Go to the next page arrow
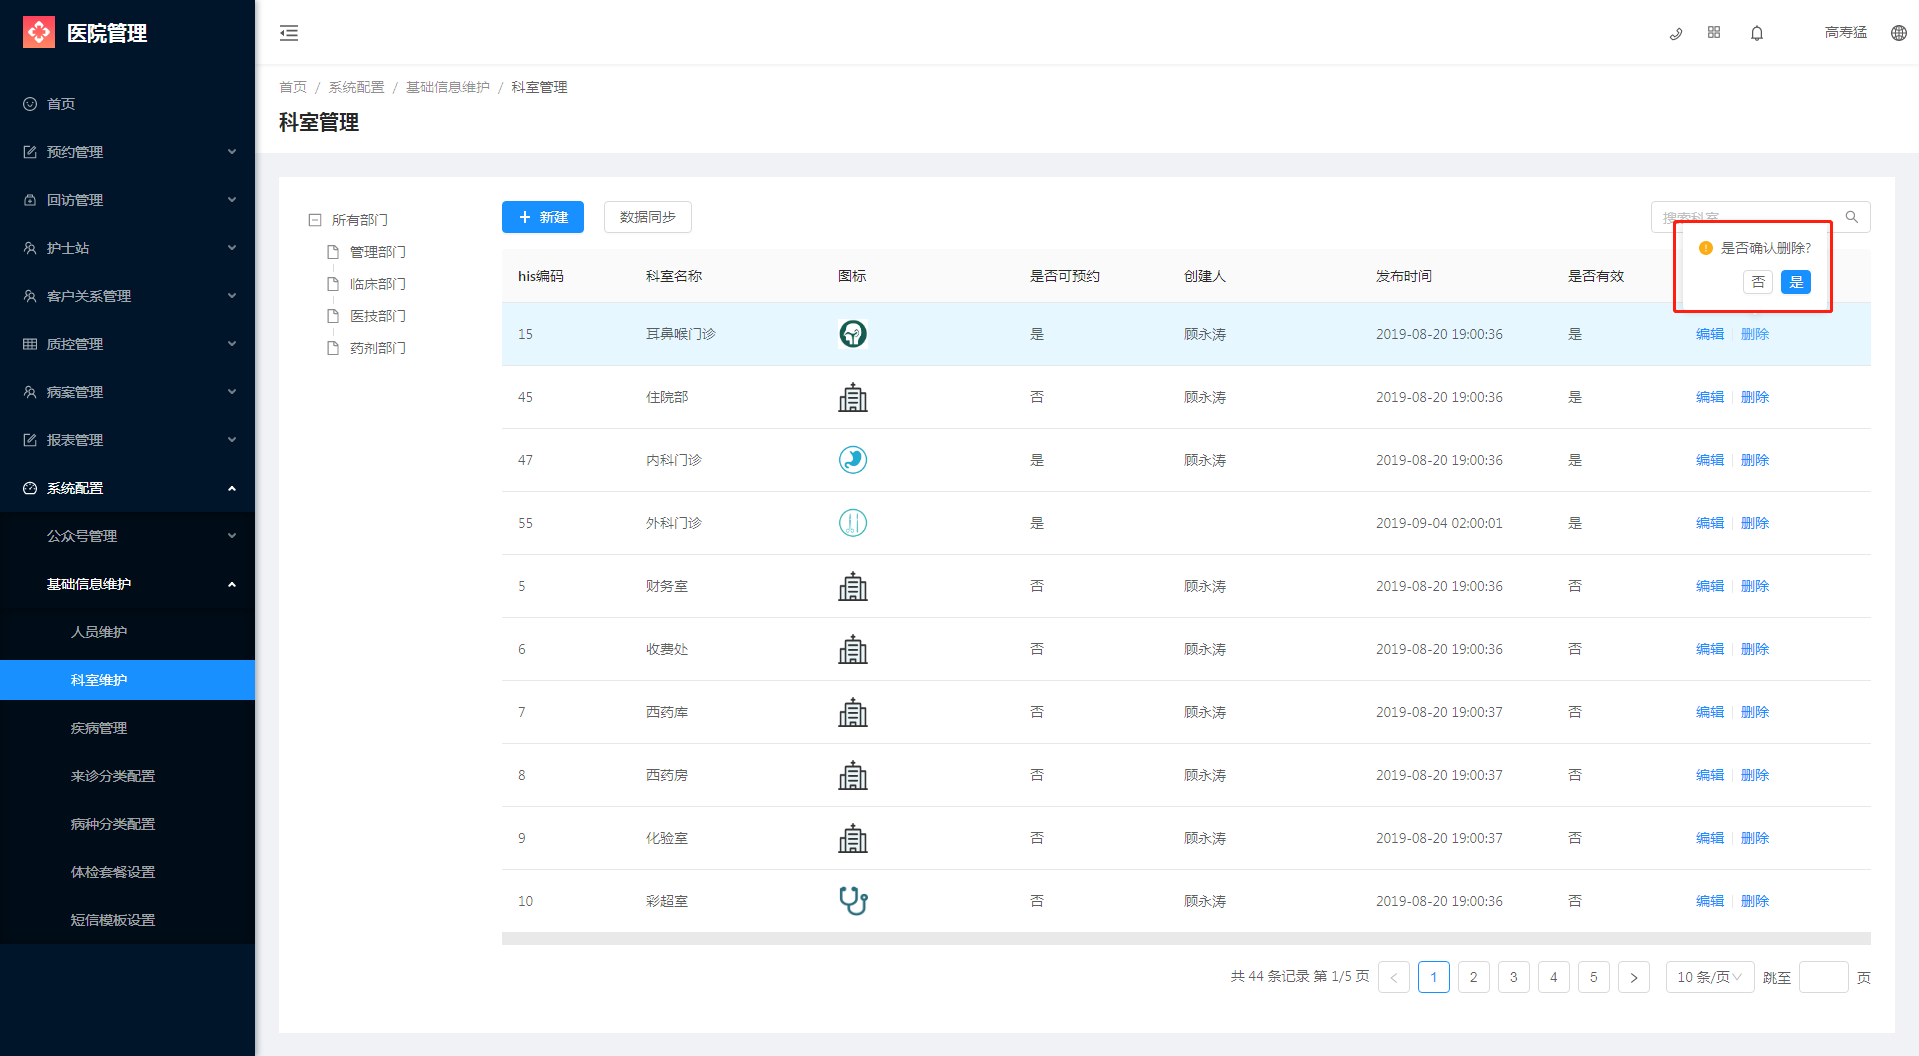The width and height of the screenshot is (1919, 1056). click(x=1634, y=977)
